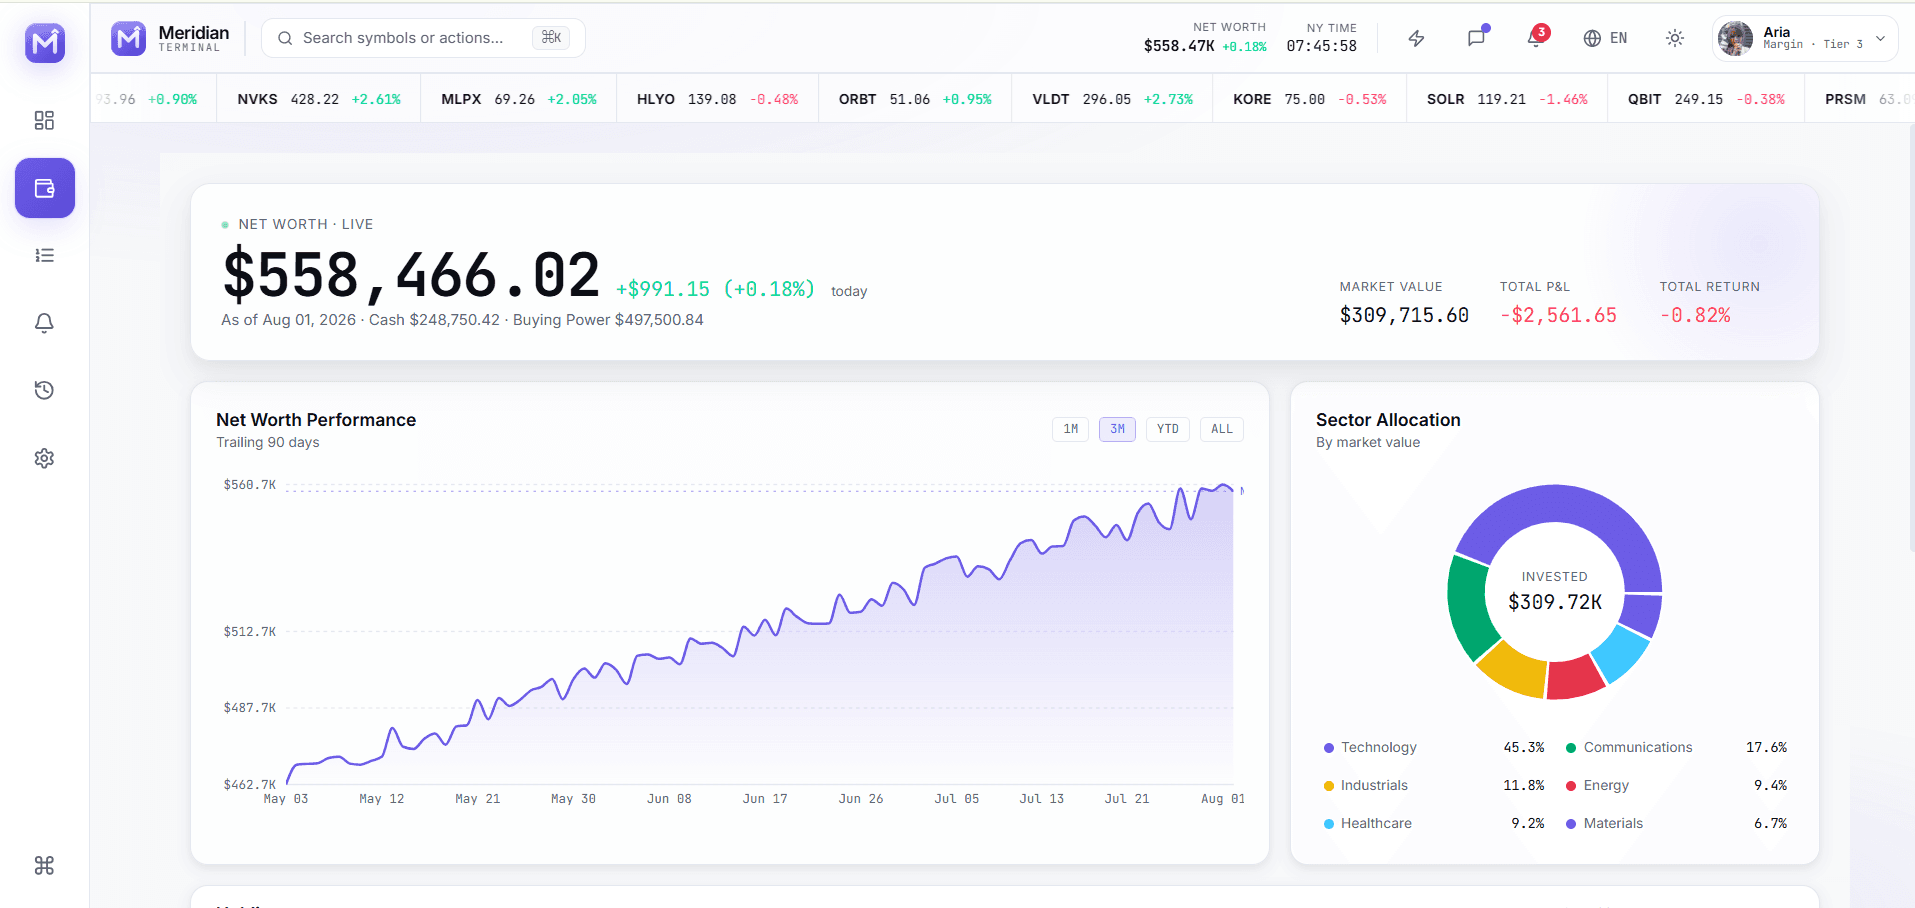Click the Materials legend entry
Screen dimensions: 1915x908
pos(1676,824)
